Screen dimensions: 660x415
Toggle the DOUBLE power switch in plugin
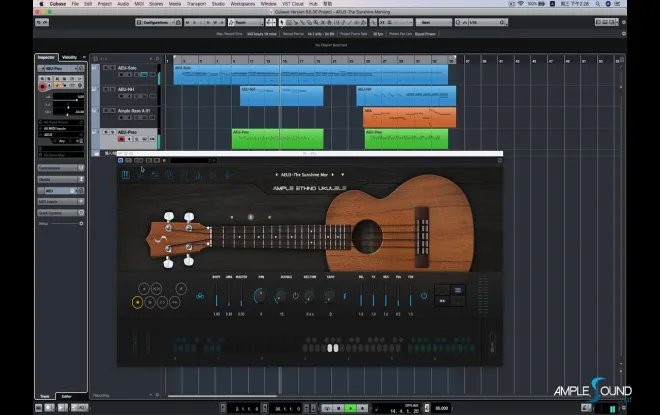pos(295,296)
